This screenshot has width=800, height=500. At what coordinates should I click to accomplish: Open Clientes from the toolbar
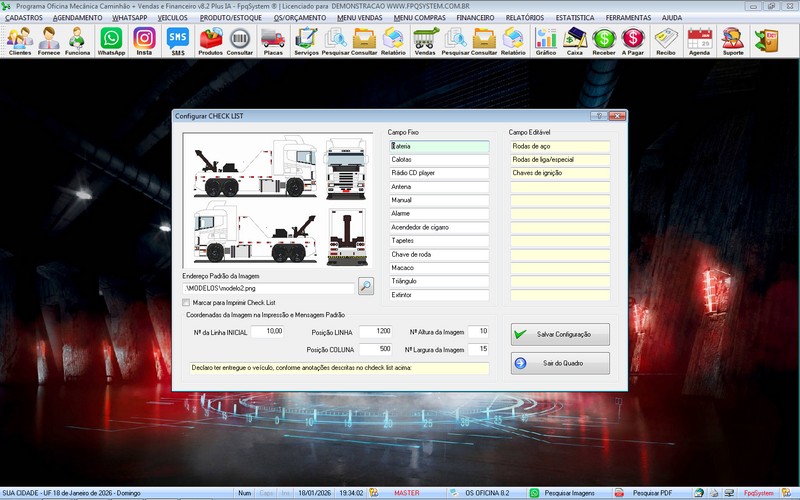pyautogui.click(x=20, y=41)
